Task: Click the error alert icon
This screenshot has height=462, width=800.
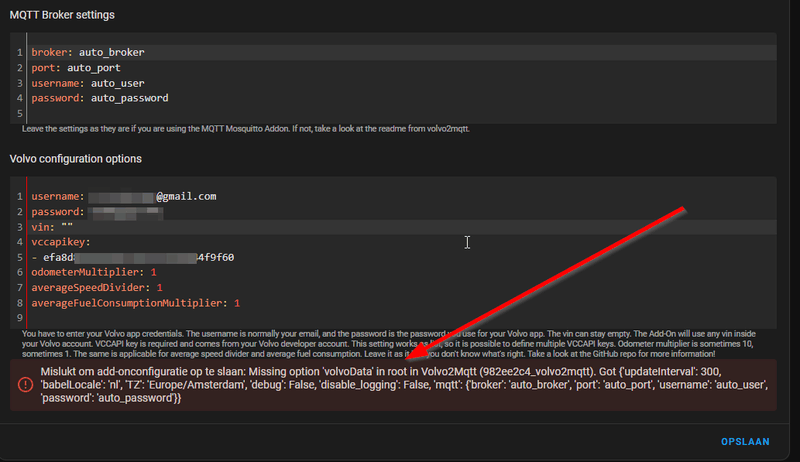Action: coord(25,384)
